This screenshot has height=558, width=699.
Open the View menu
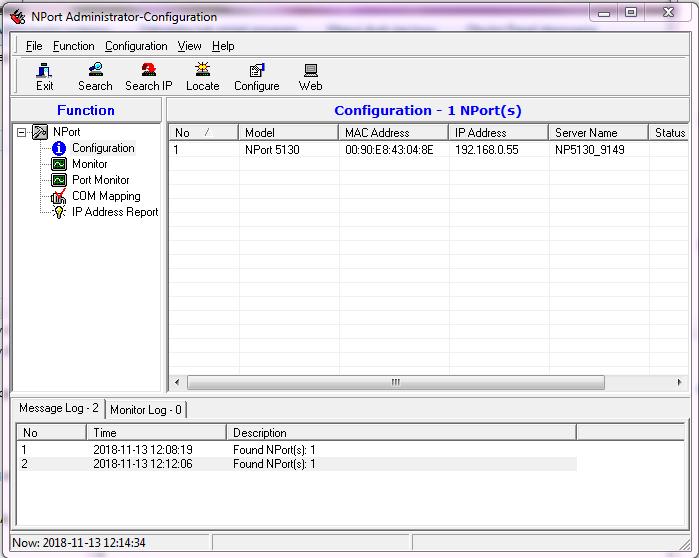pos(189,46)
